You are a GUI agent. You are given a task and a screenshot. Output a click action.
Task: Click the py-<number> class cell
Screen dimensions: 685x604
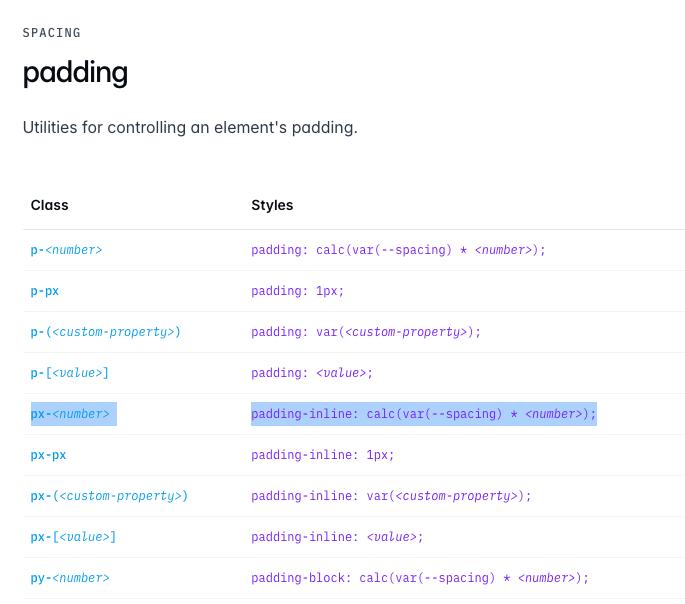(x=70, y=578)
